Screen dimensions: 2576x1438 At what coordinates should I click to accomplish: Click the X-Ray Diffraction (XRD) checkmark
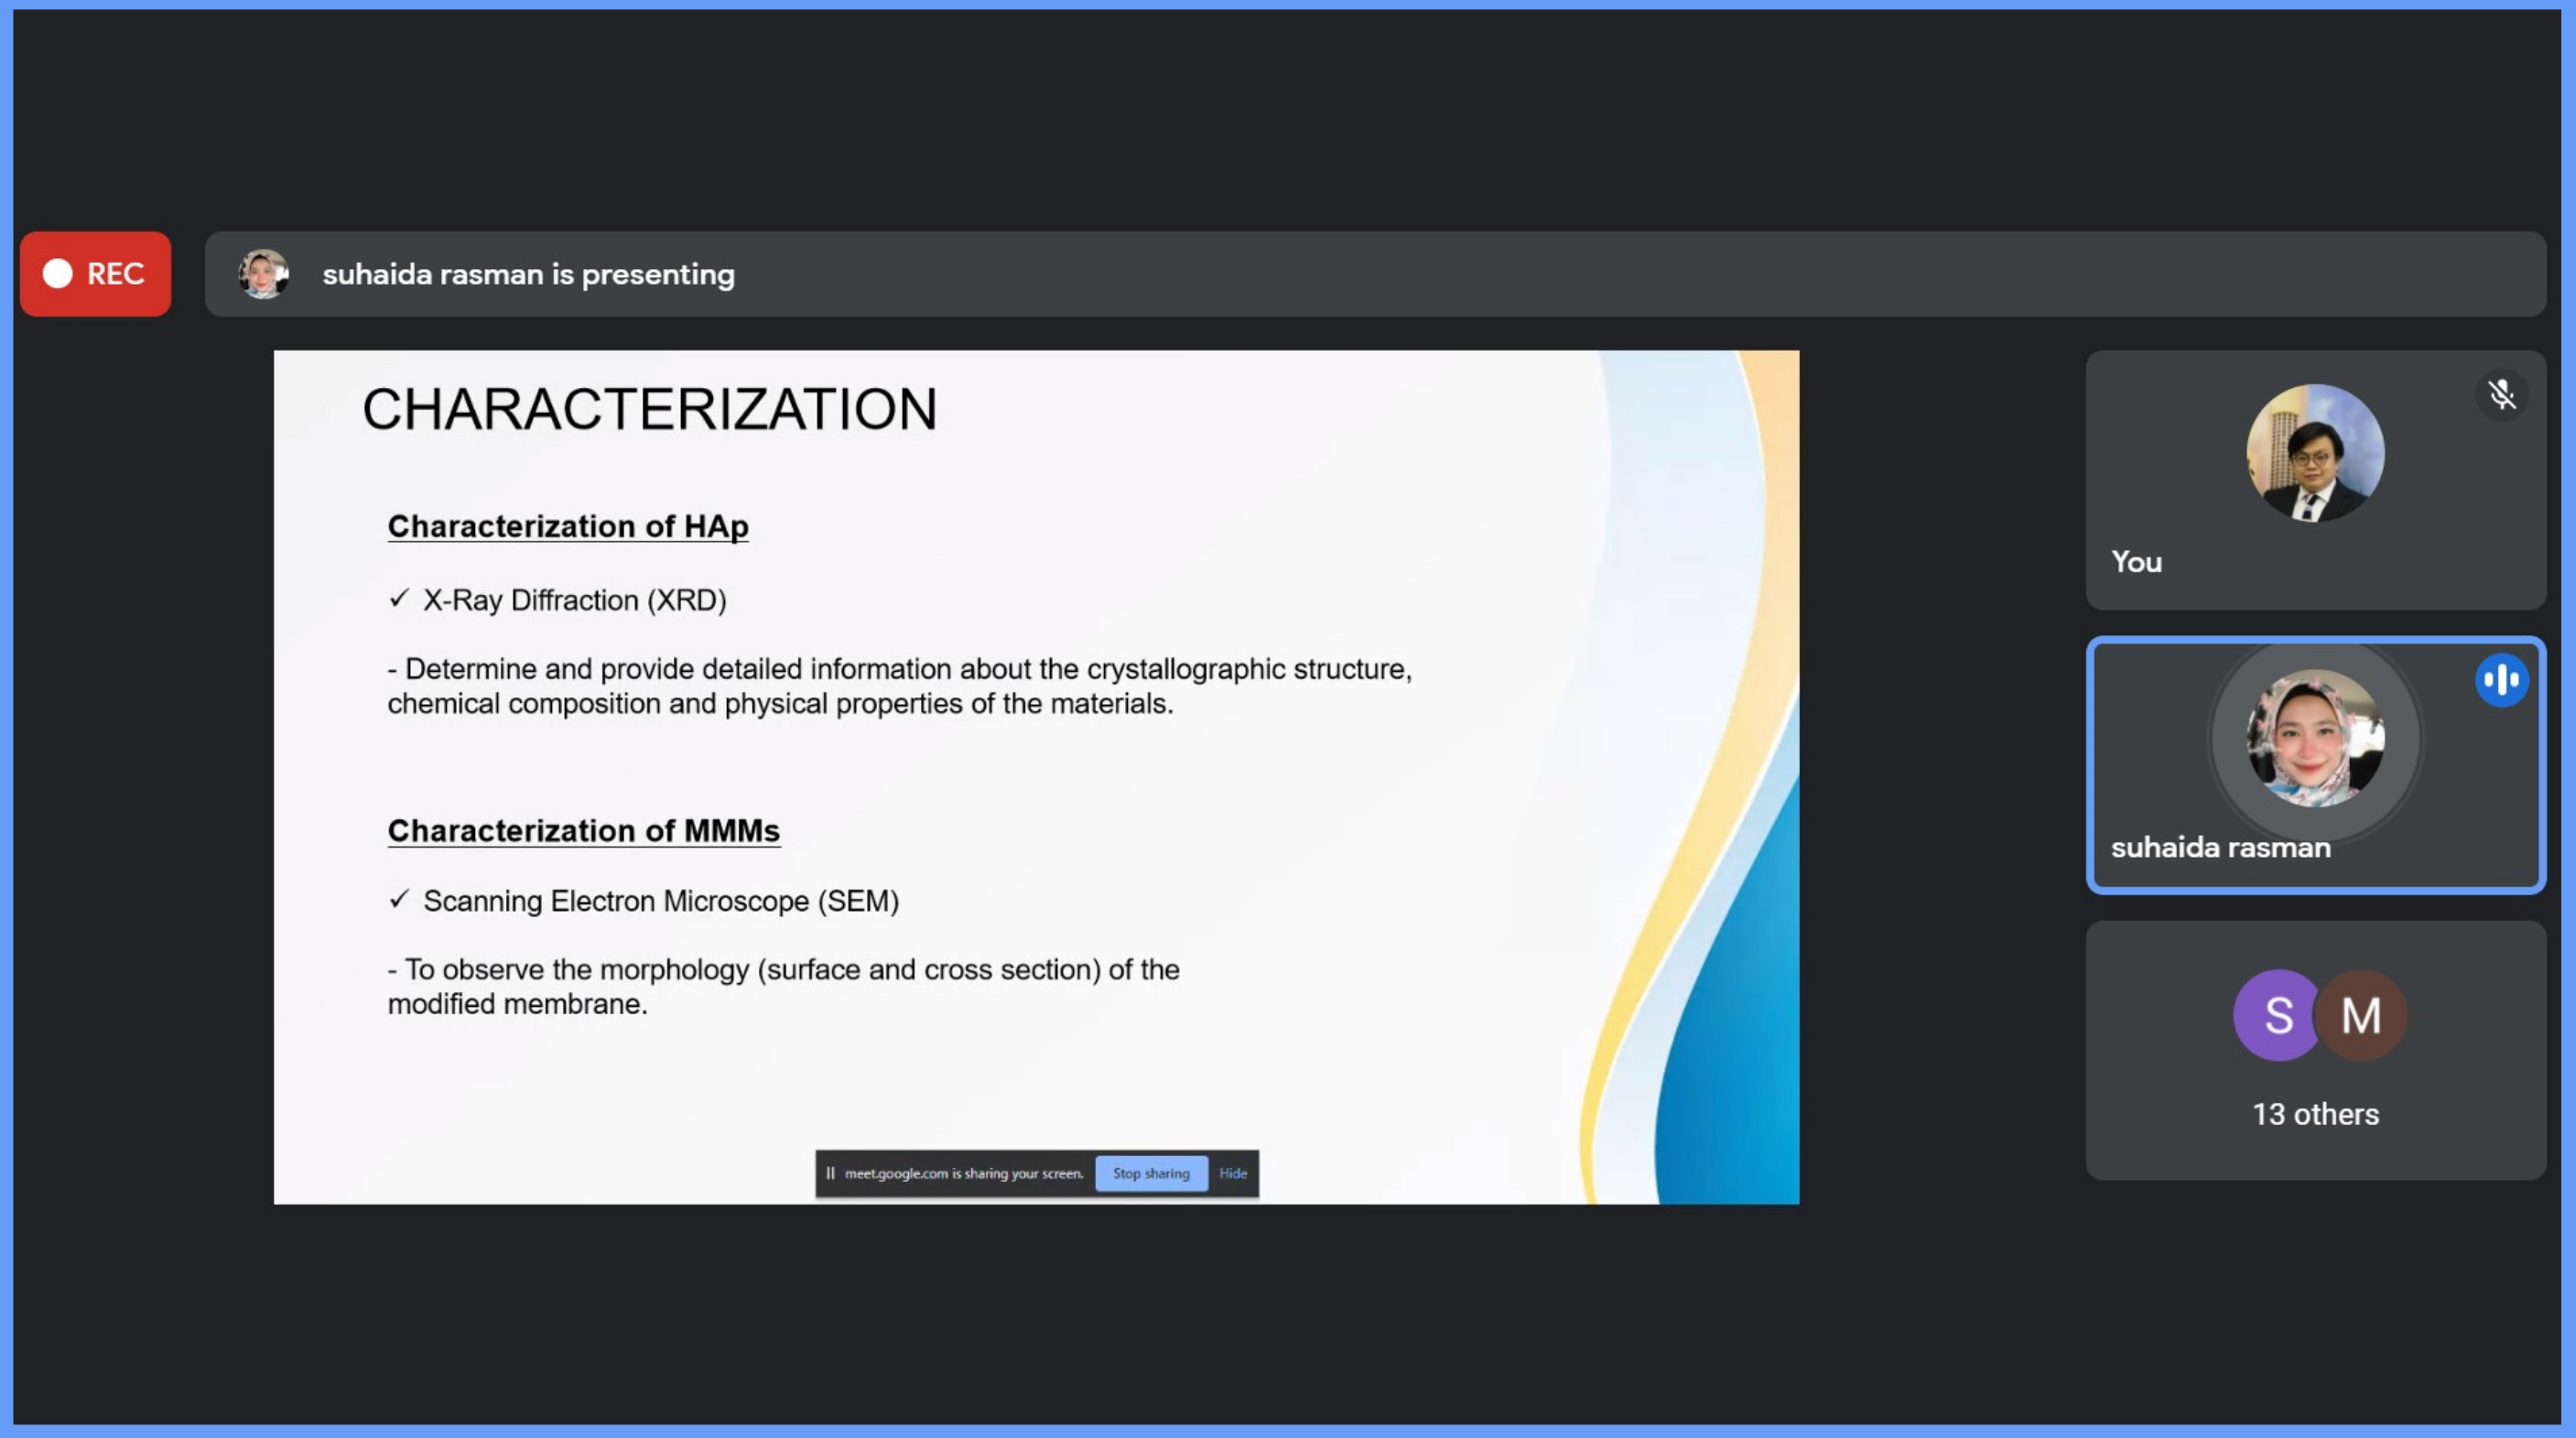[399, 598]
